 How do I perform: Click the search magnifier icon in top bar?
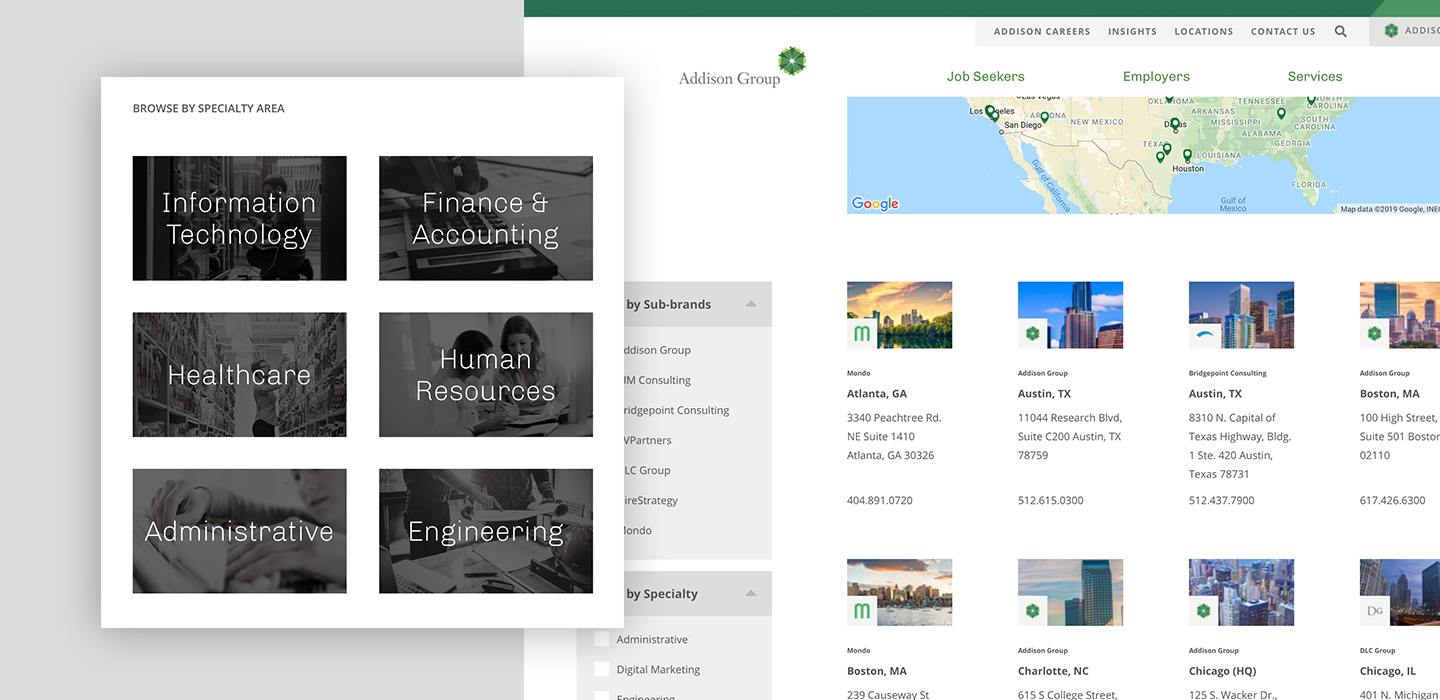coord(1340,31)
